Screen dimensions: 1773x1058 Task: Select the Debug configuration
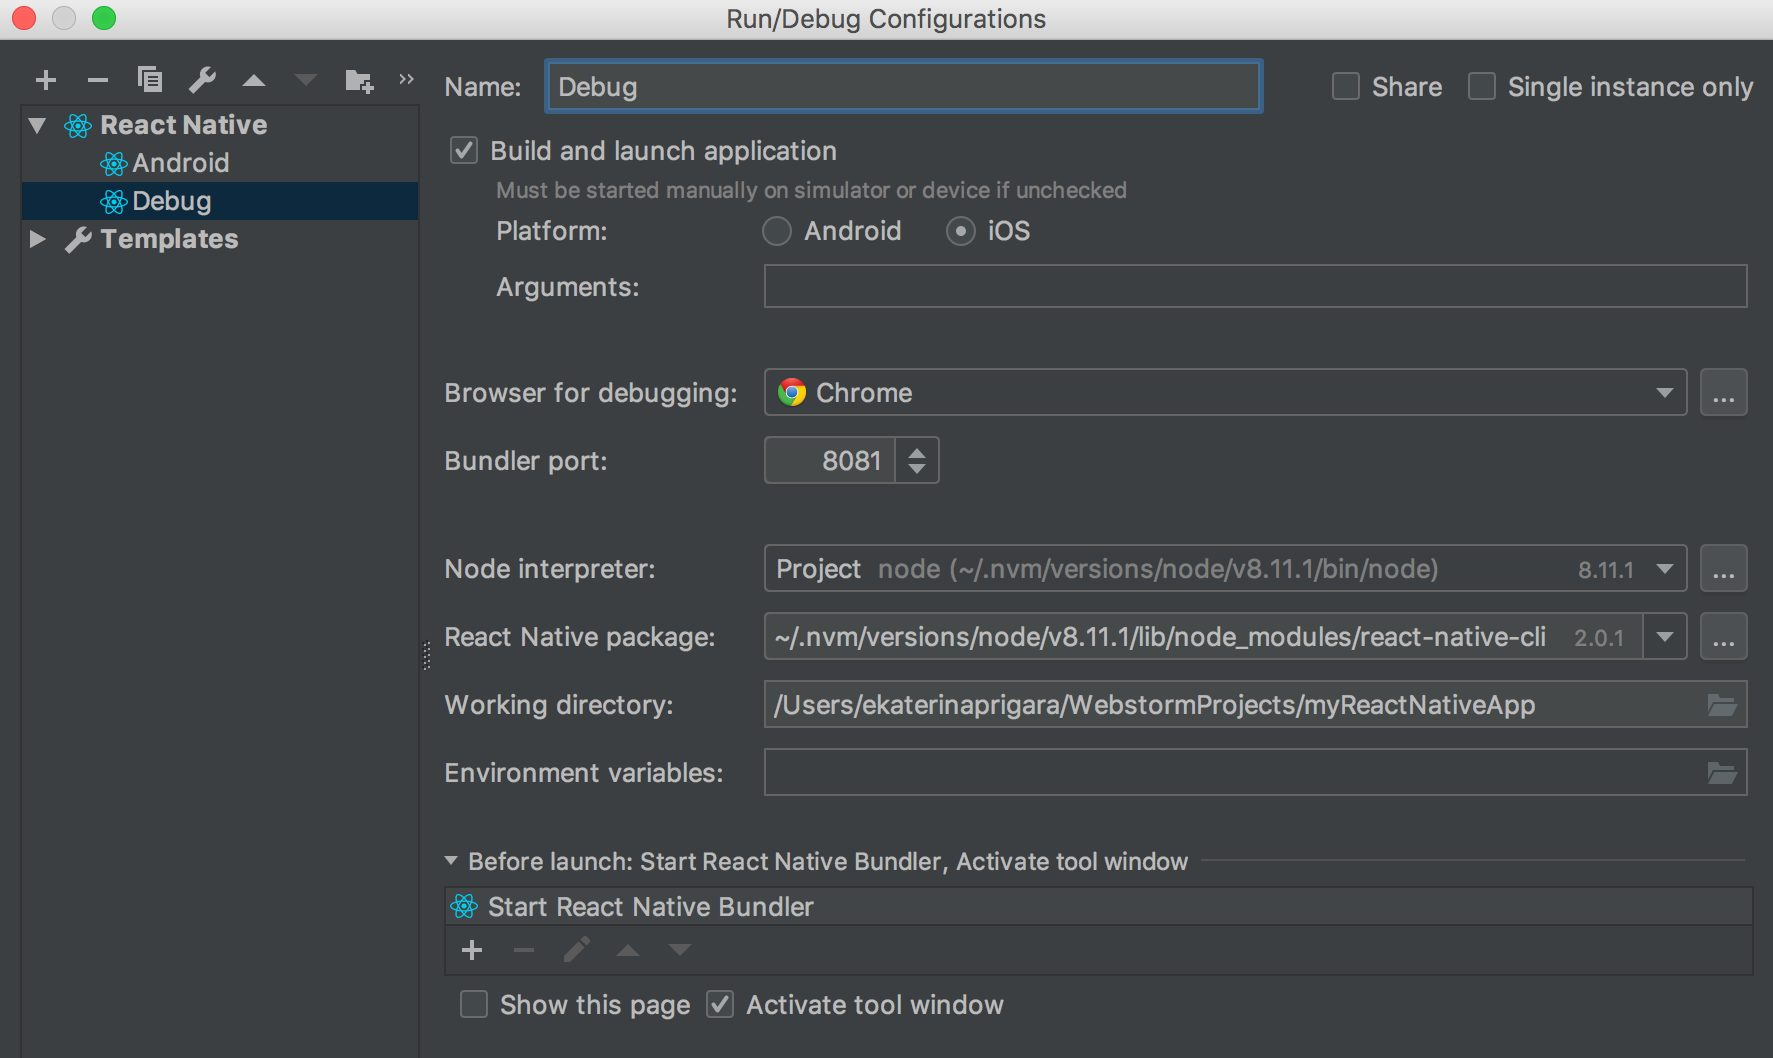220,201
